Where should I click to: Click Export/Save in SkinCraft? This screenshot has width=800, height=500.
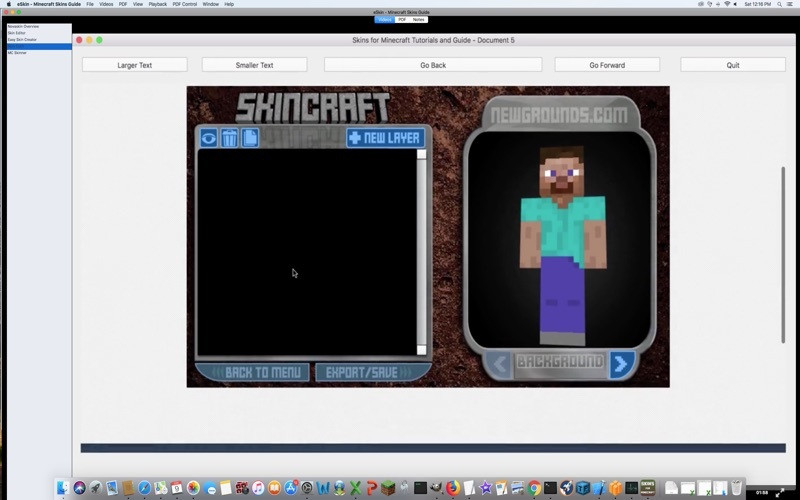click(372, 372)
